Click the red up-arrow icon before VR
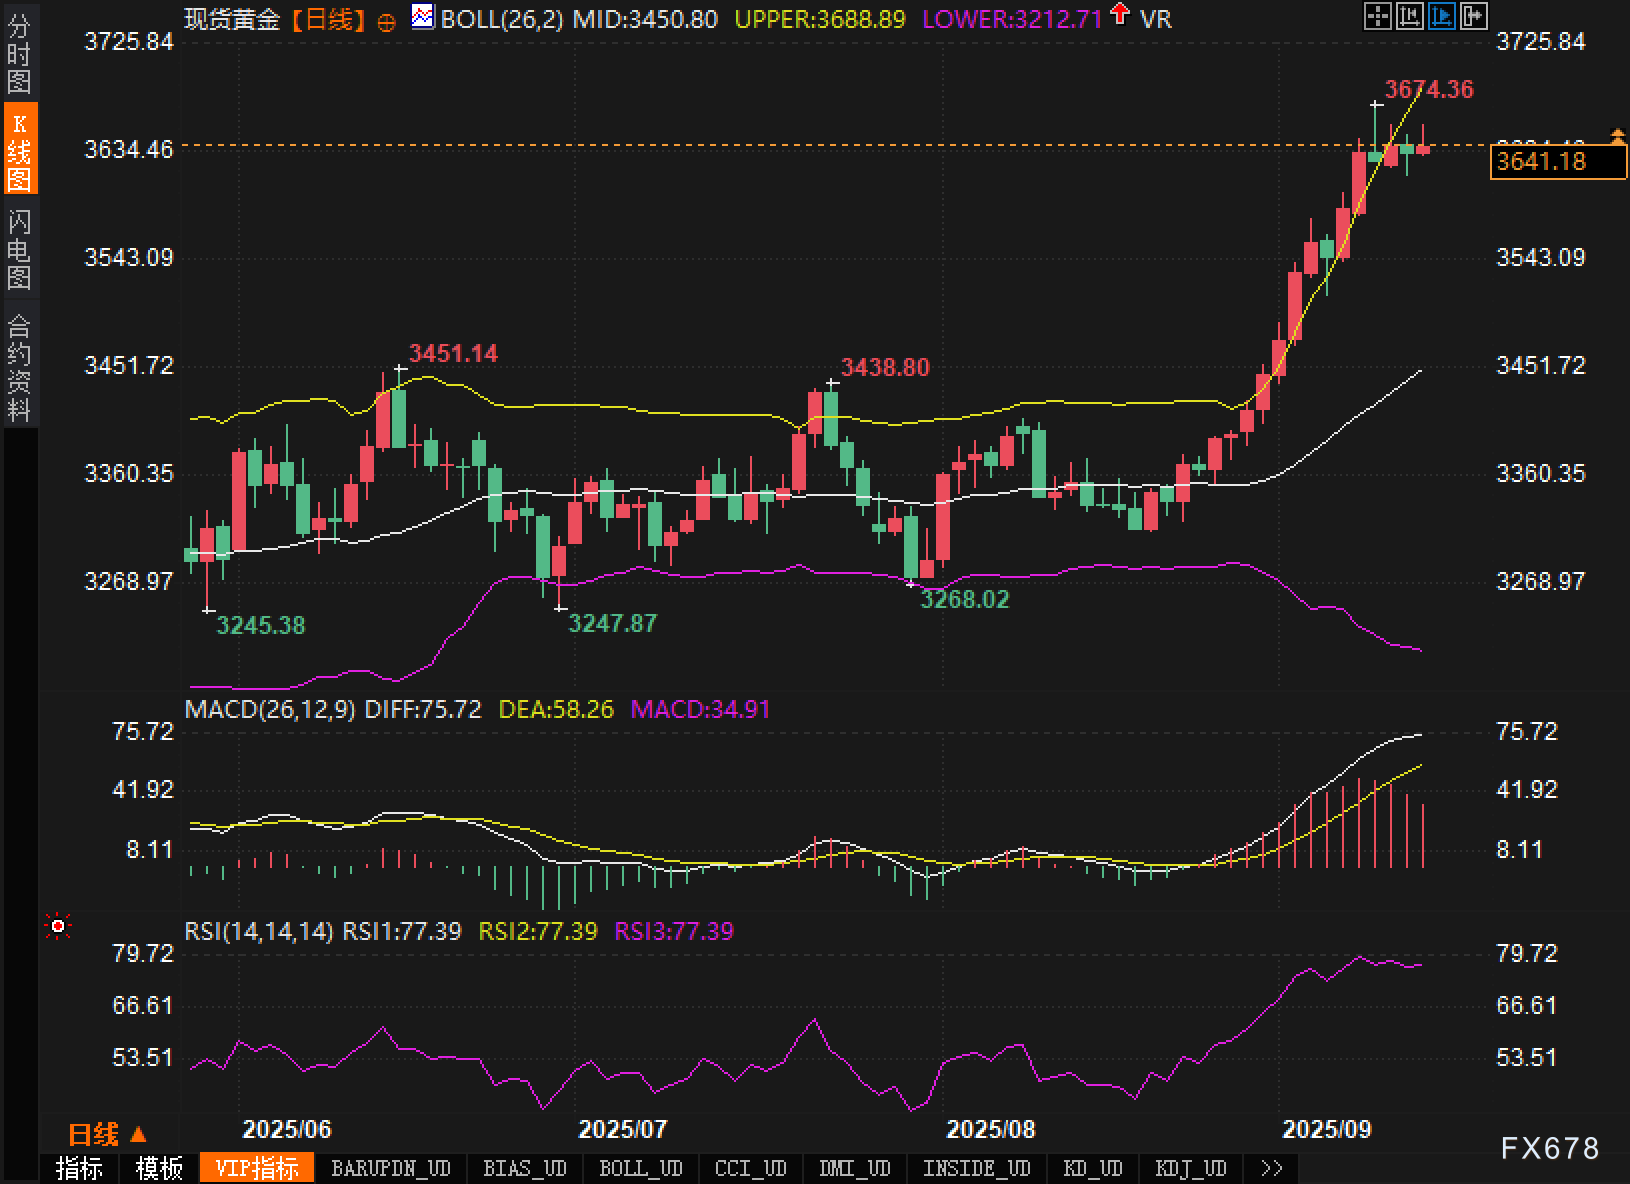Image resolution: width=1630 pixels, height=1184 pixels. [x=1120, y=15]
